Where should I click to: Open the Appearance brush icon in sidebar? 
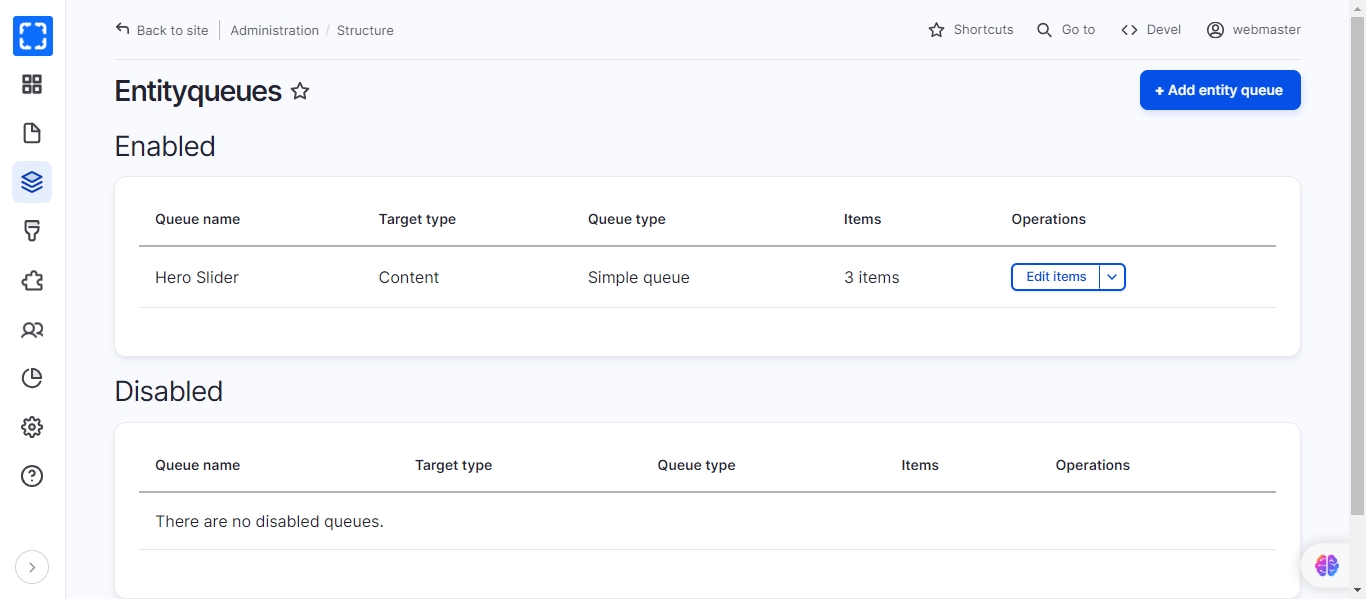tap(32, 231)
